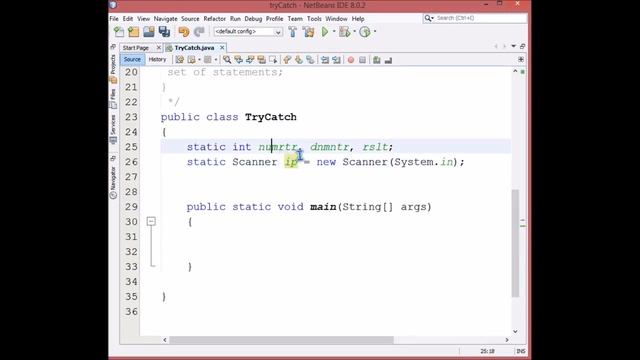Image resolution: width=640 pixels, height=360 pixels.
Task: Open the Source menu
Action: pyautogui.click(x=190, y=19)
